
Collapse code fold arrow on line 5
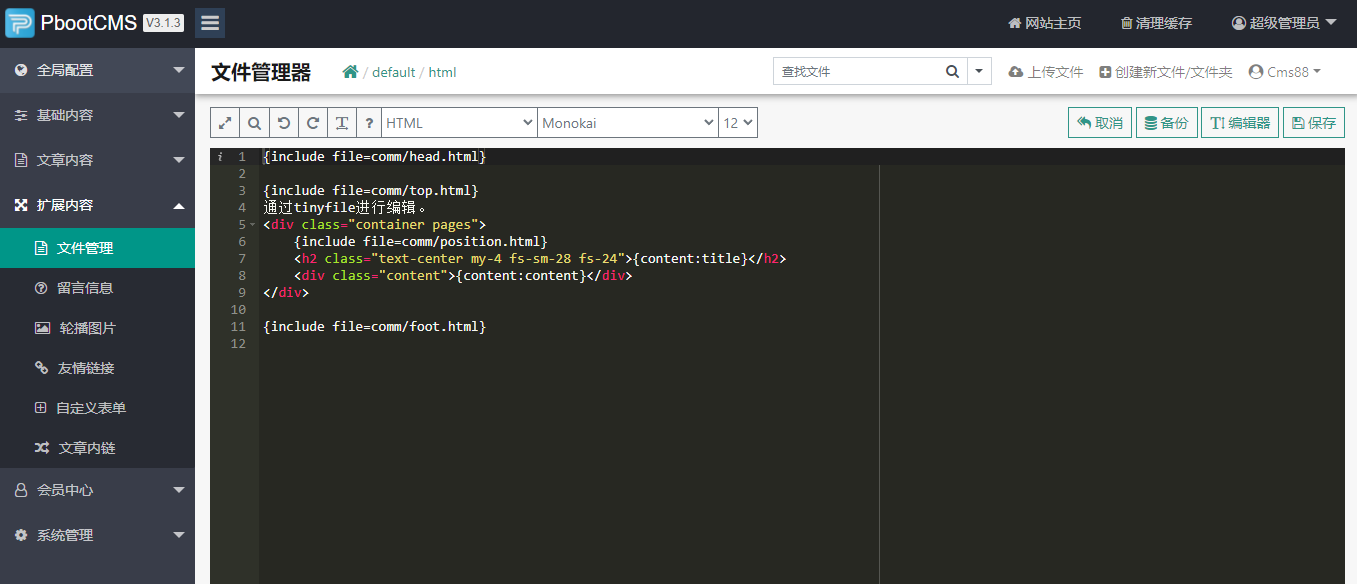[252, 225]
